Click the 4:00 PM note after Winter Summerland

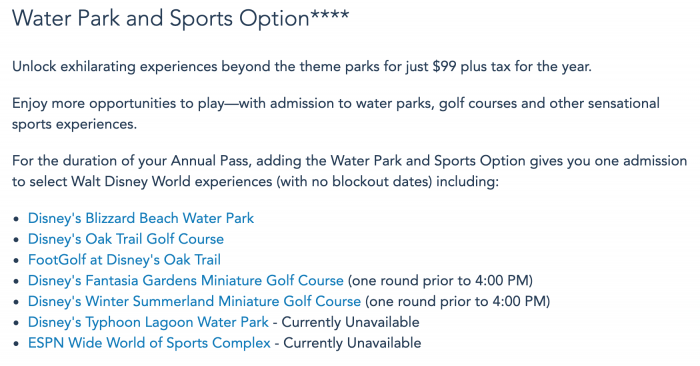[x=458, y=301]
